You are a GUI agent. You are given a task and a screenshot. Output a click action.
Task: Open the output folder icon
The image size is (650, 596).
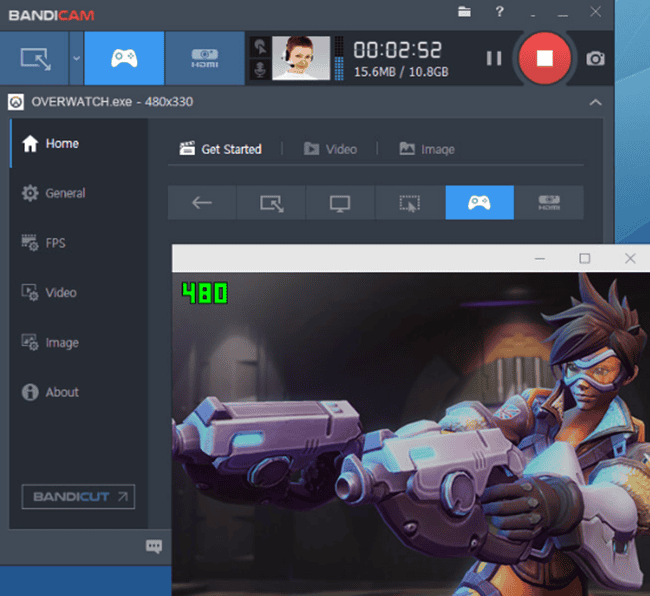(464, 12)
